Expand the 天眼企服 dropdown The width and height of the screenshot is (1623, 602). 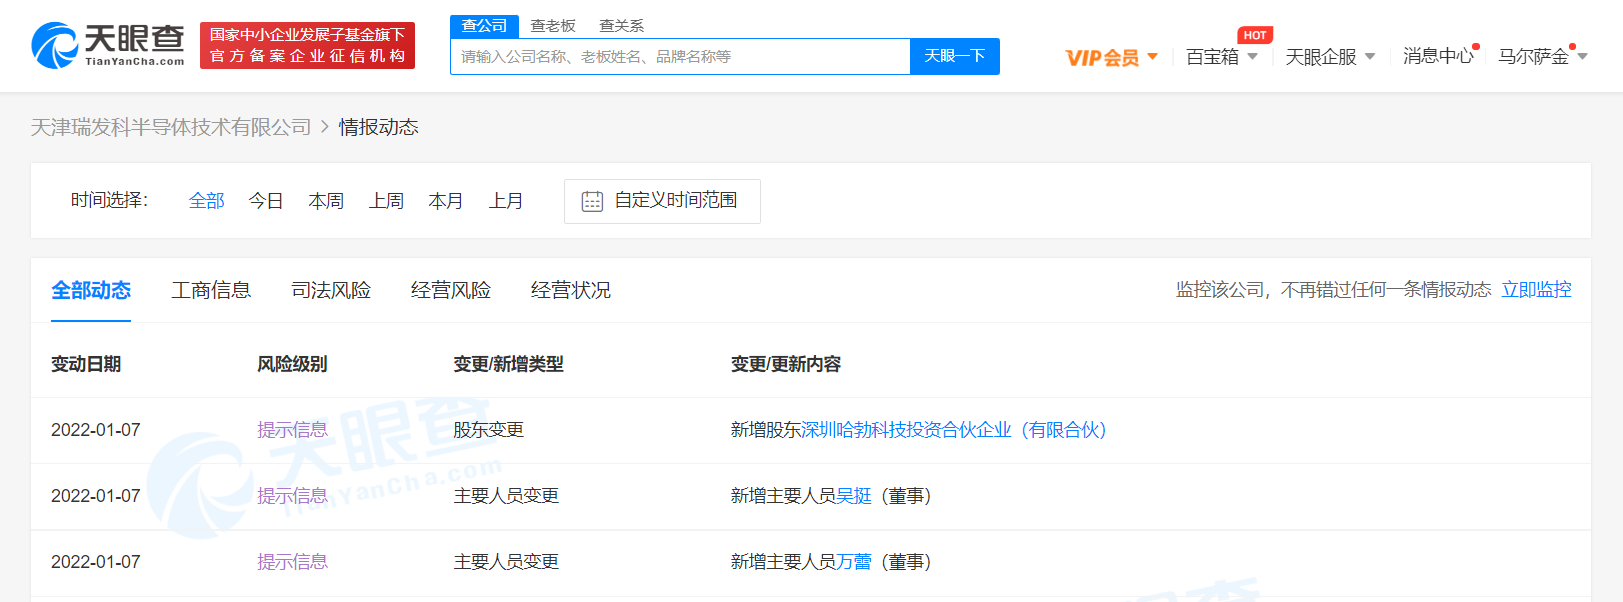[x=1329, y=57]
